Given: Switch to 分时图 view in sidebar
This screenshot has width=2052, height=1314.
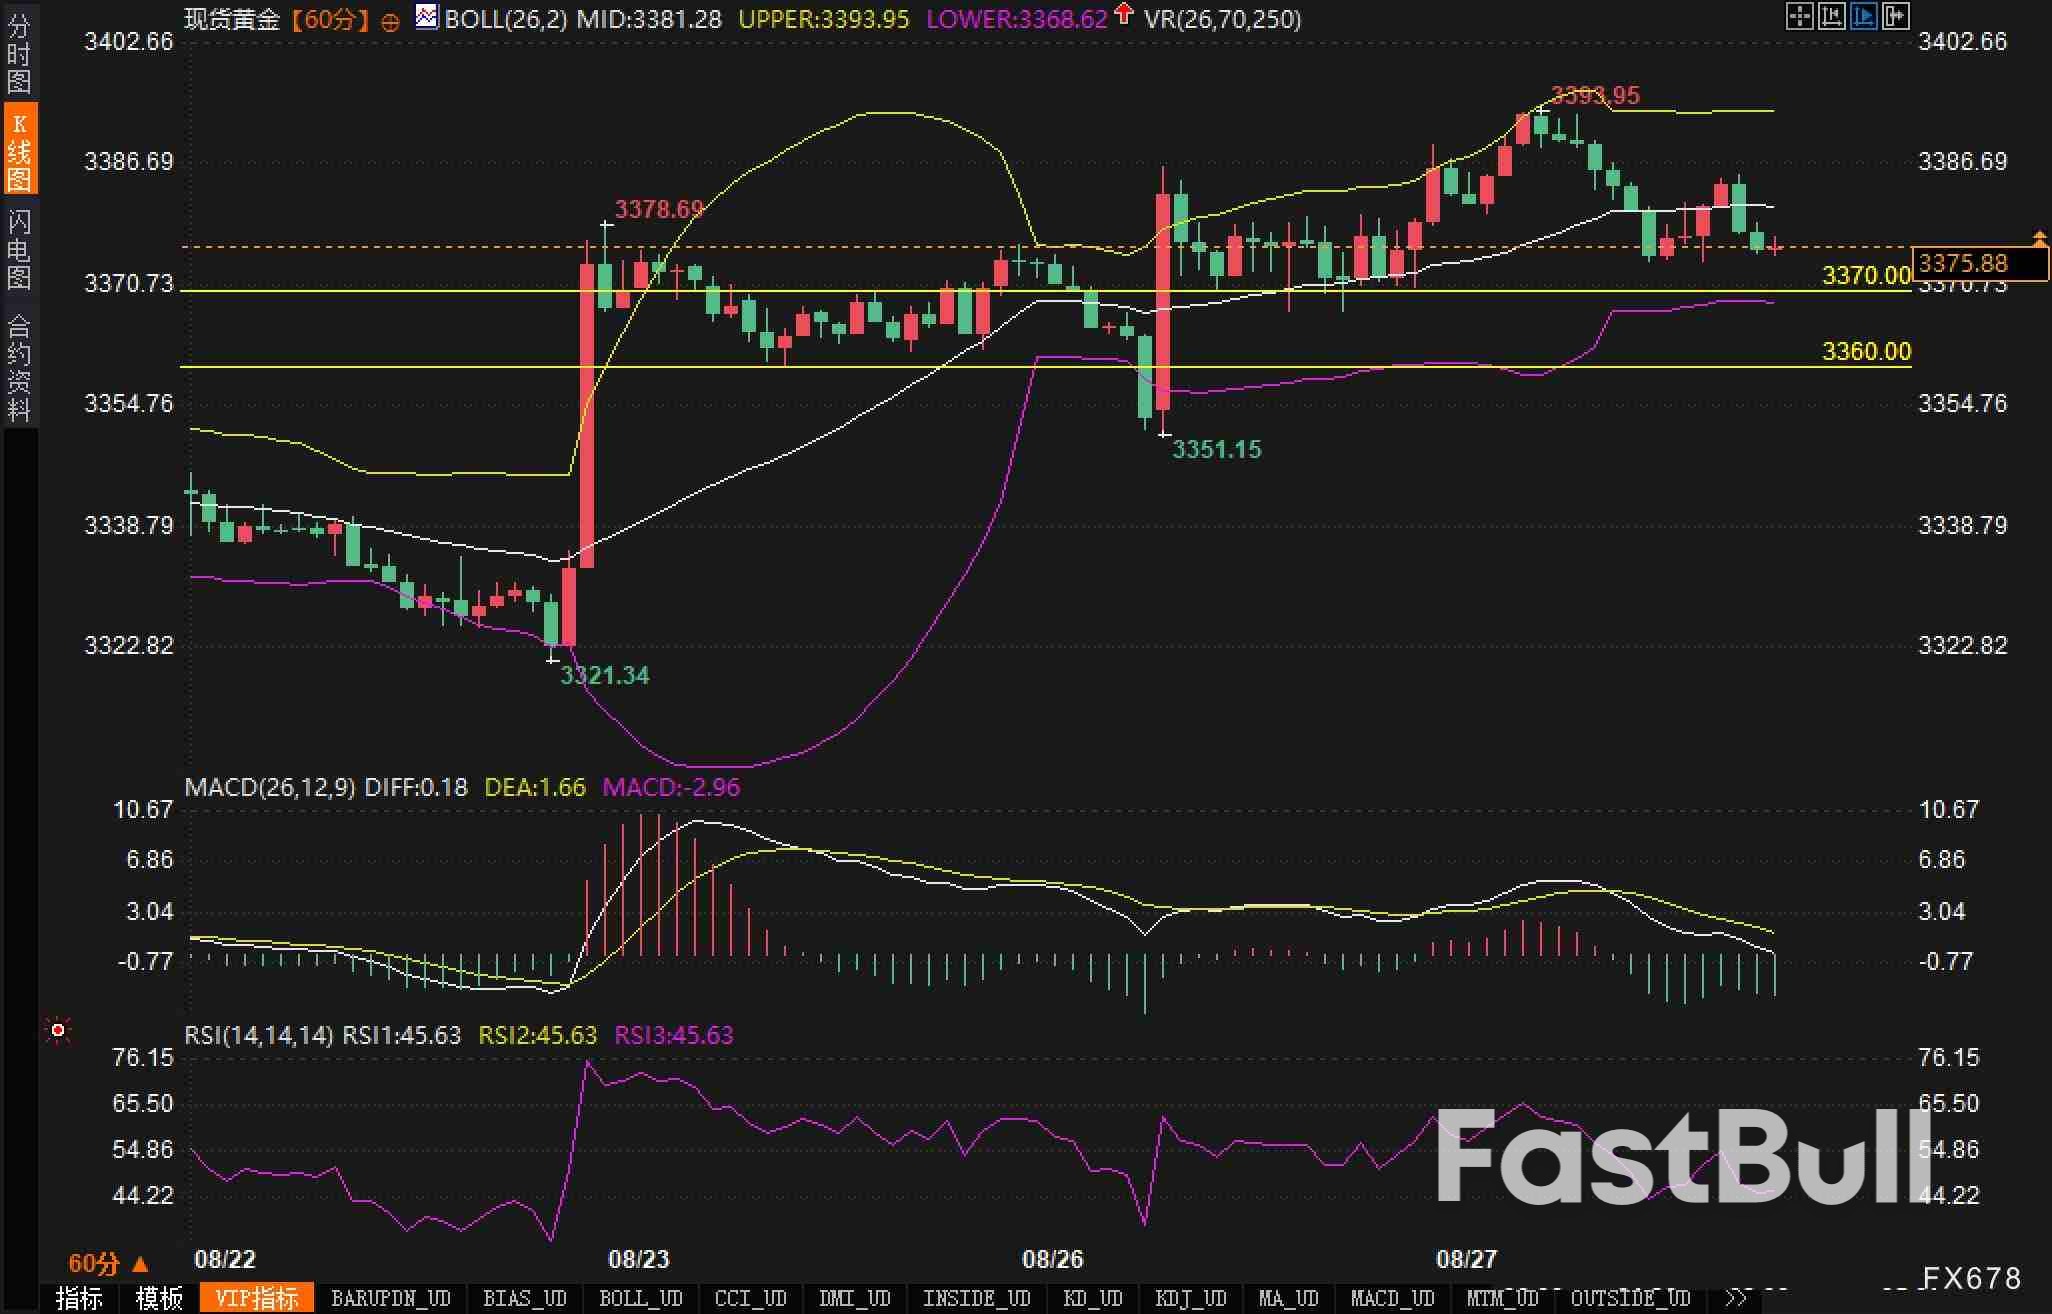Looking at the screenshot, I should [x=18, y=53].
